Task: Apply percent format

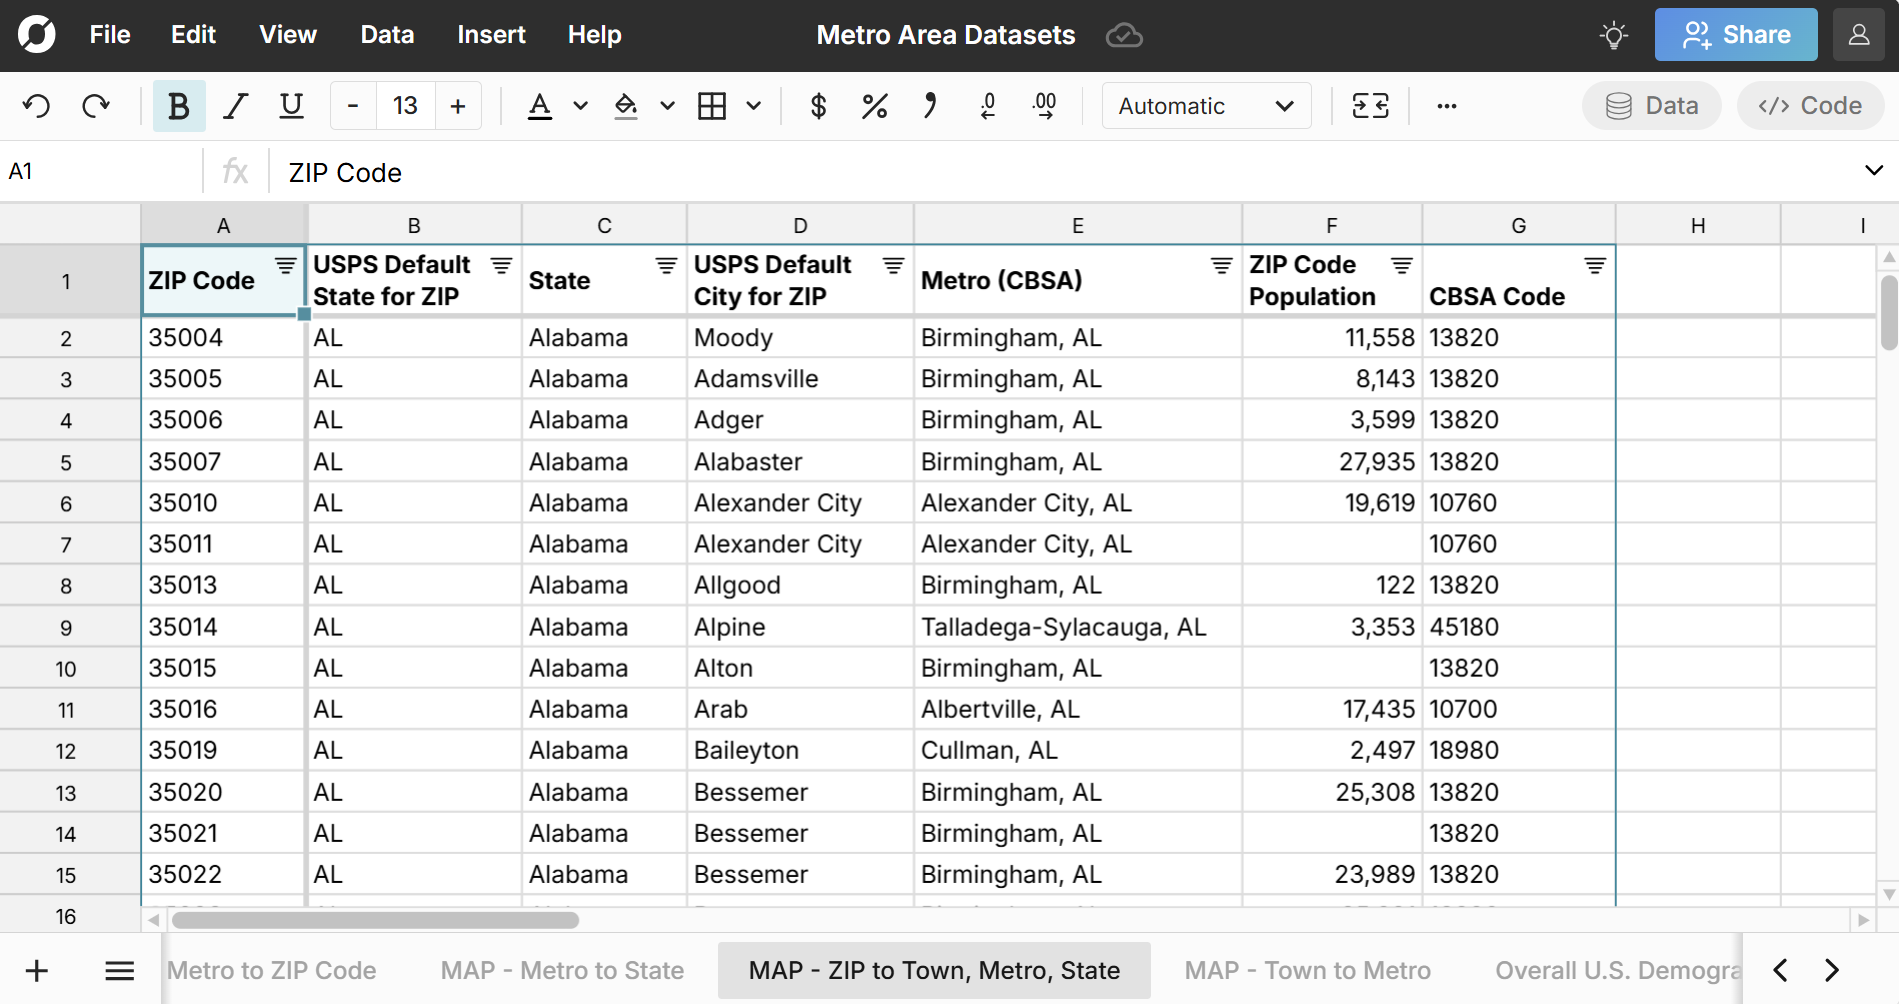Action: [875, 105]
